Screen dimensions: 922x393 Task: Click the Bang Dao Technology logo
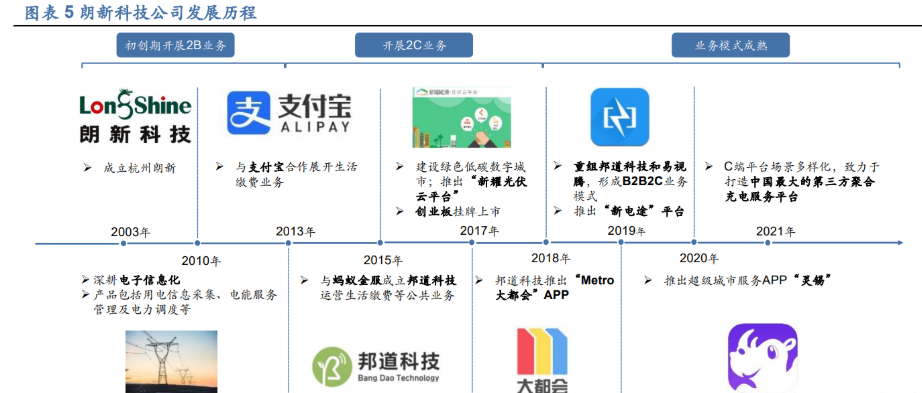(x=376, y=366)
